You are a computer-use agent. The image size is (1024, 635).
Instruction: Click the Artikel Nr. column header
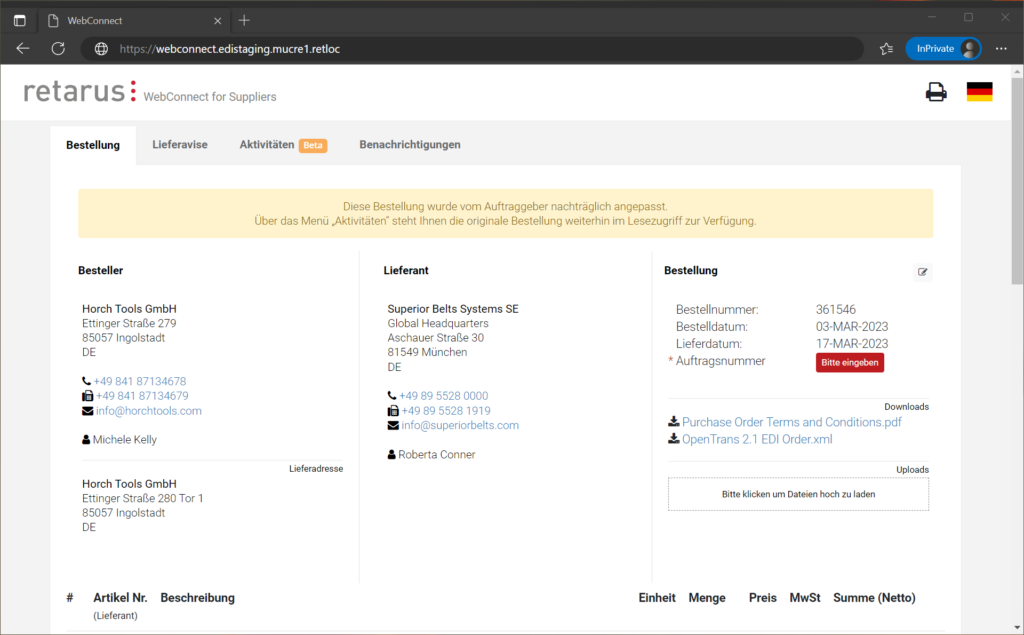[120, 598]
